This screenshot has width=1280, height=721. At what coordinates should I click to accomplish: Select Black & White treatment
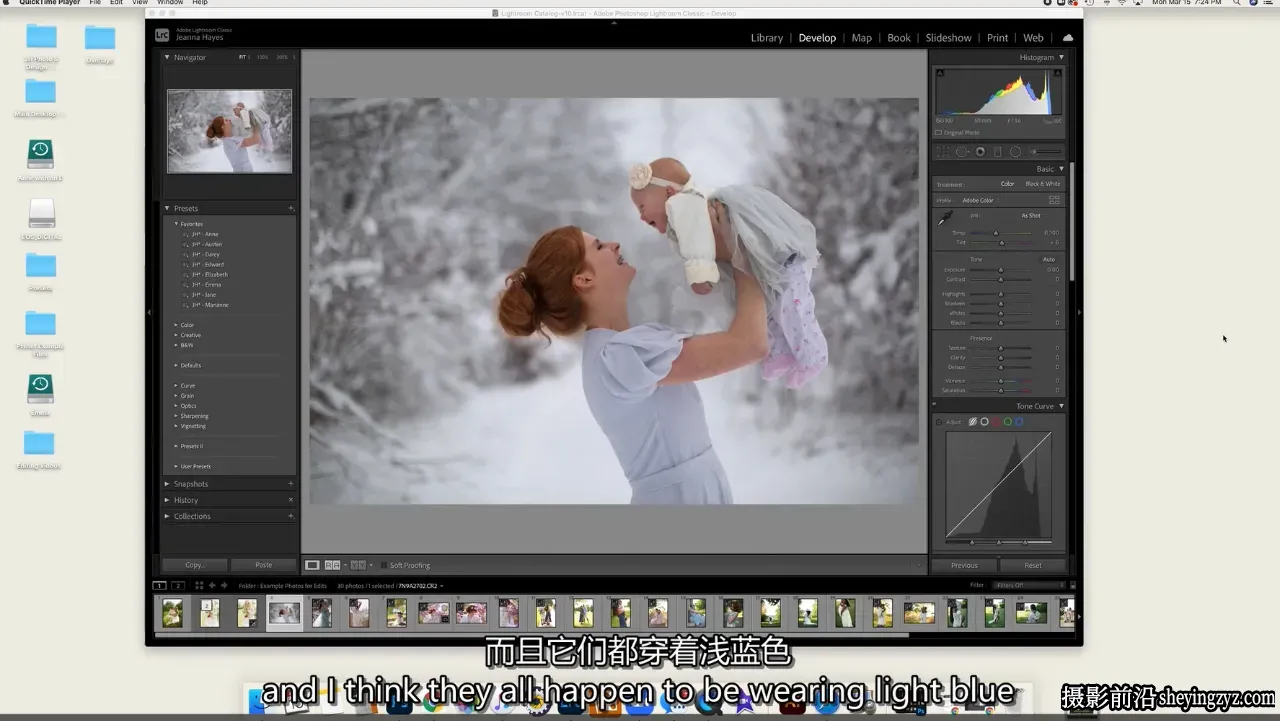1043,184
